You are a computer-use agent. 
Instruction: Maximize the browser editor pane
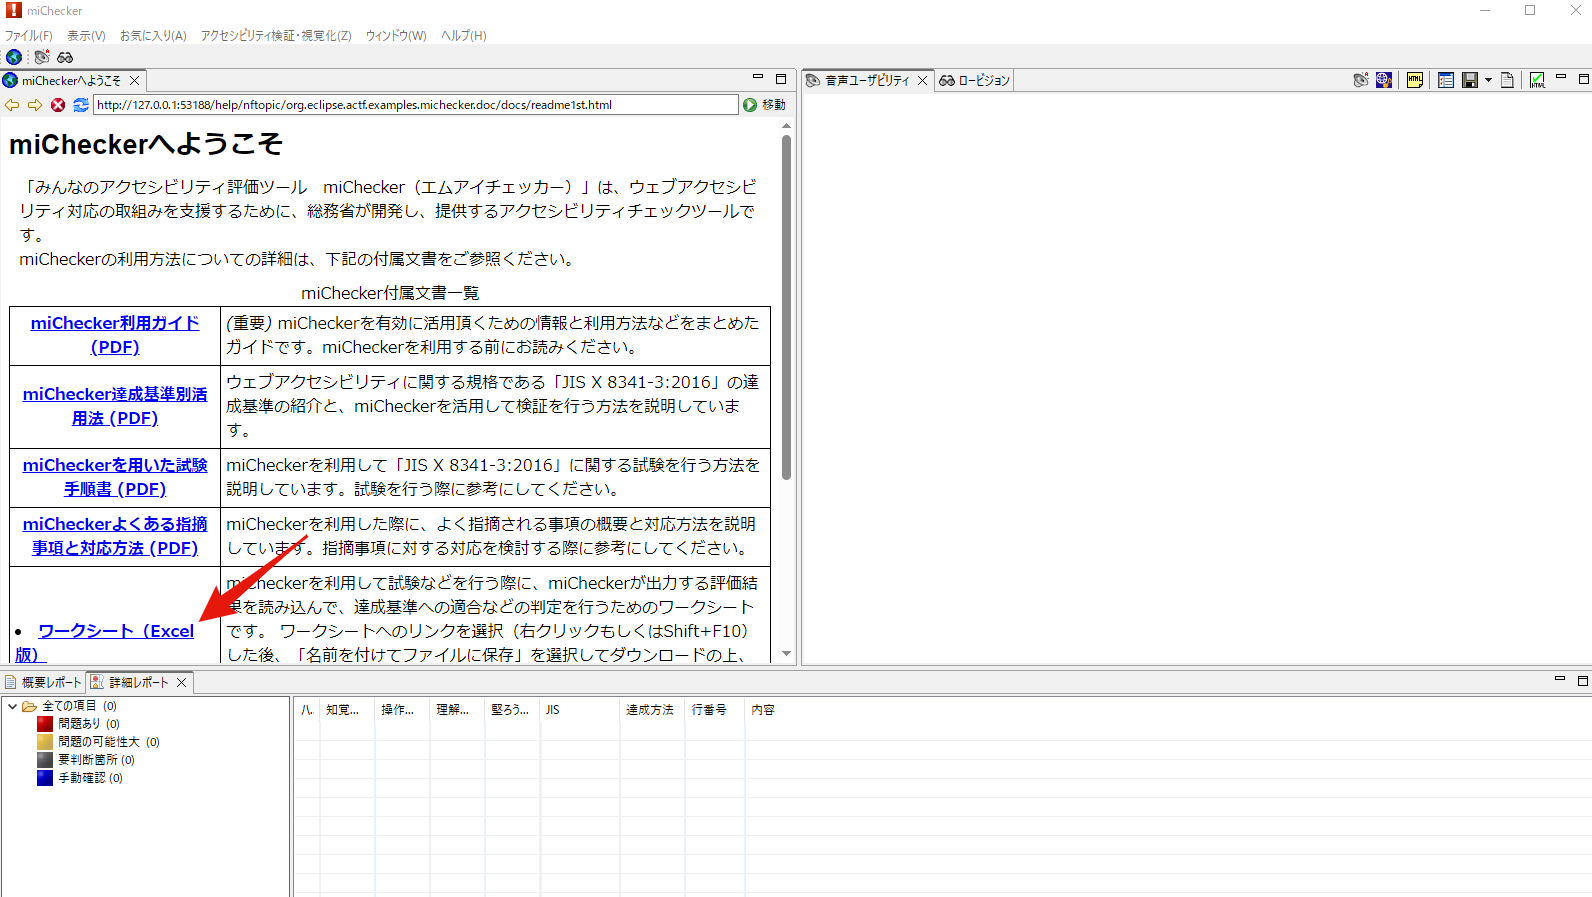click(781, 78)
